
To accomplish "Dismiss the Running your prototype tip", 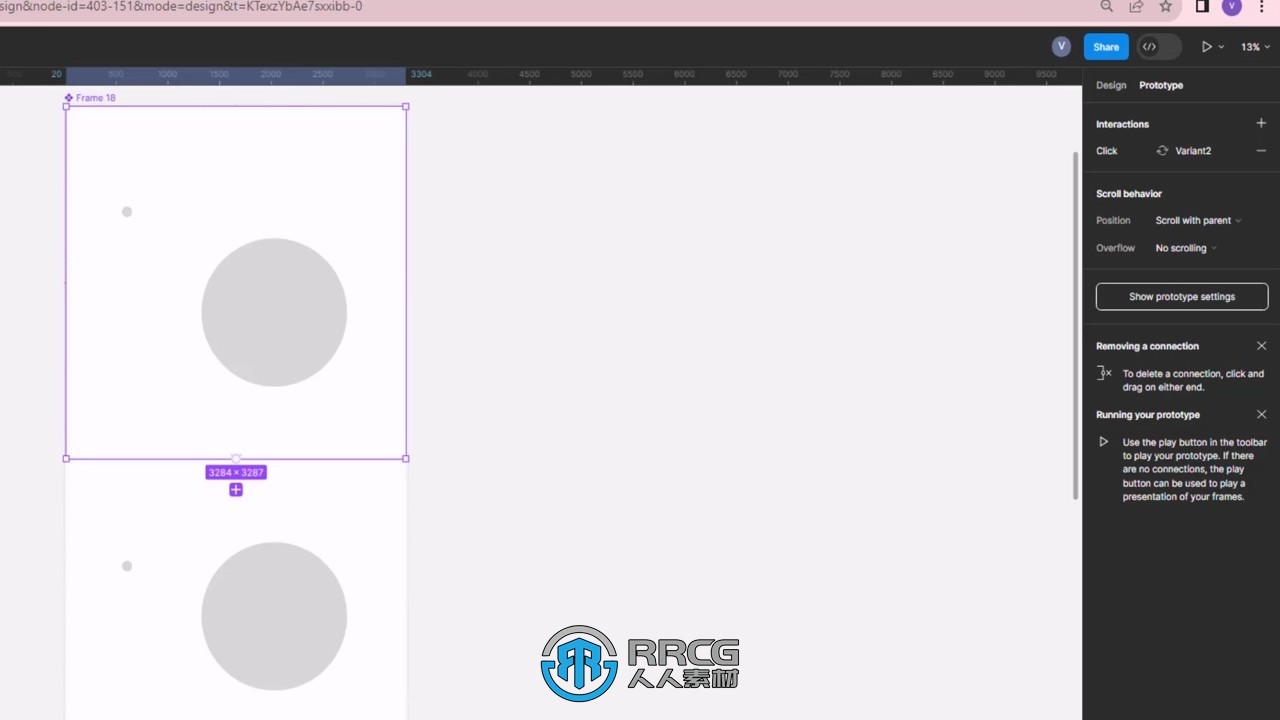I will point(1261,414).
